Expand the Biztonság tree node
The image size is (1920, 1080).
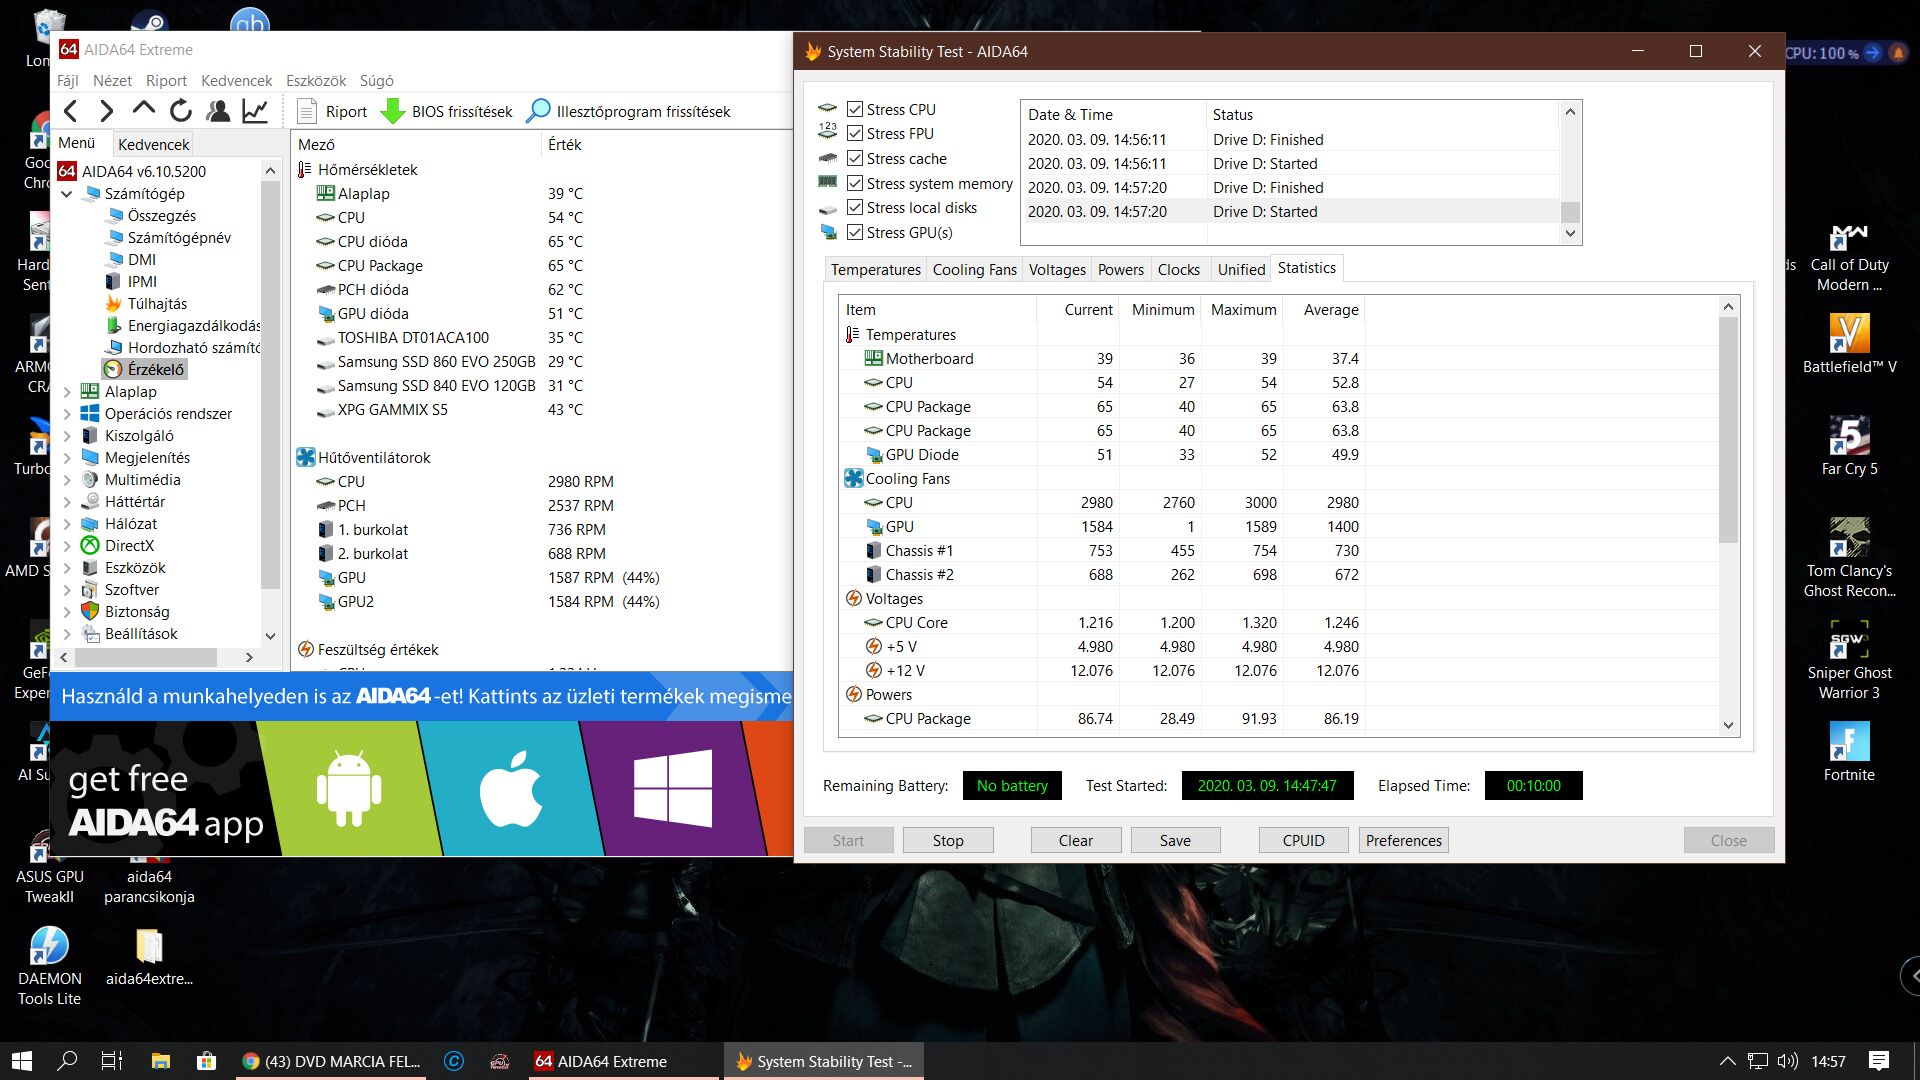click(67, 611)
